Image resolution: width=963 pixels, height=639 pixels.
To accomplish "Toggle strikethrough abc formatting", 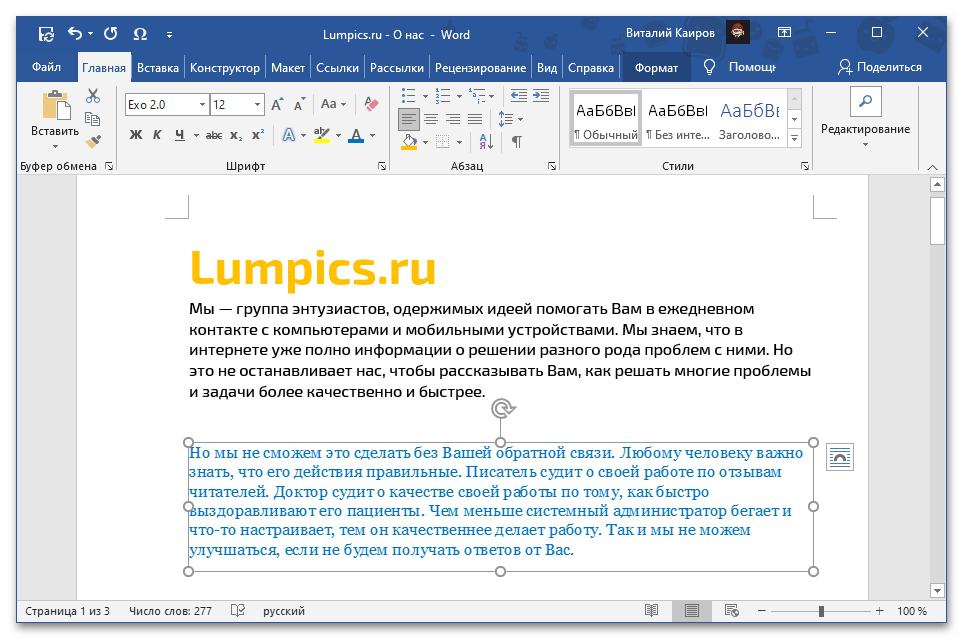I will point(214,135).
